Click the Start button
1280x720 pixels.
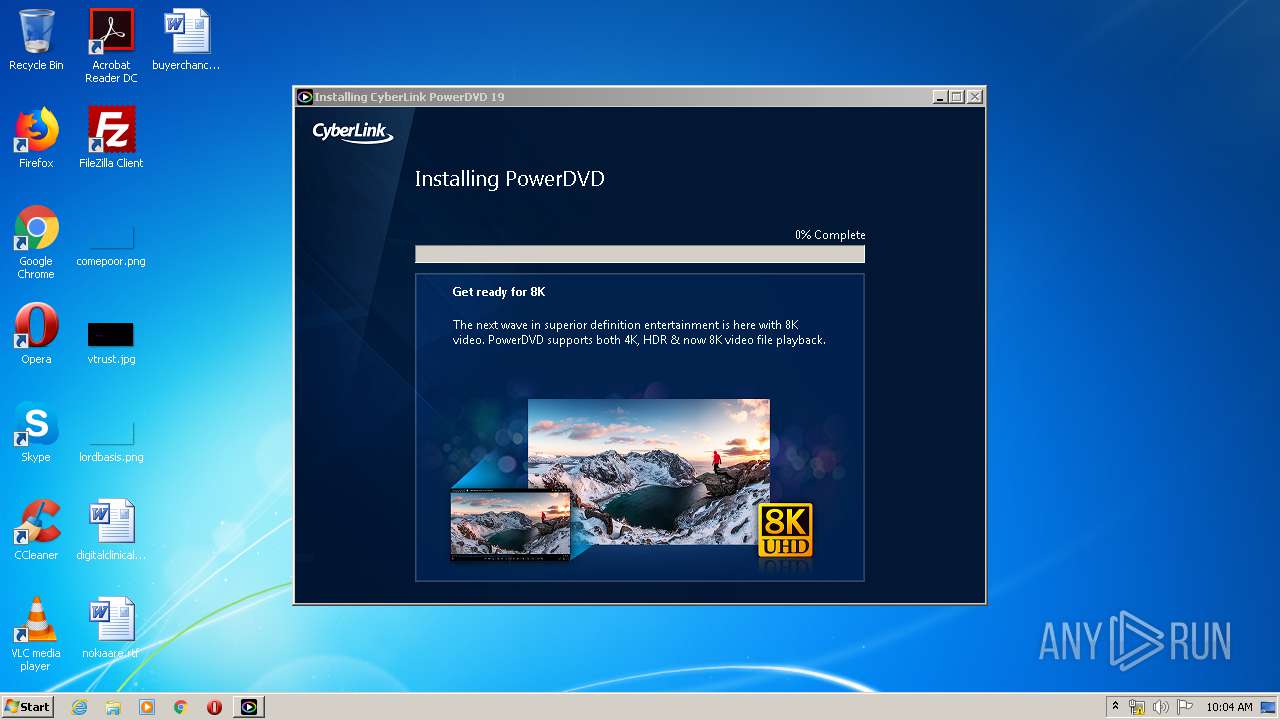pyautogui.click(x=27, y=707)
